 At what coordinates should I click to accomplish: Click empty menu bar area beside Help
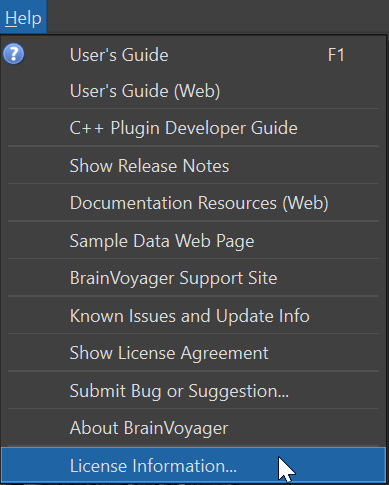(x=217, y=17)
